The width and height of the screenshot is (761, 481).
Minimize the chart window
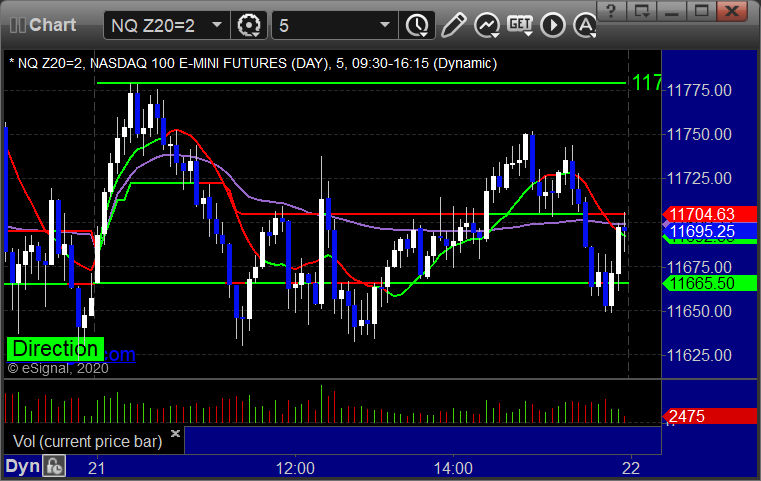tap(671, 11)
